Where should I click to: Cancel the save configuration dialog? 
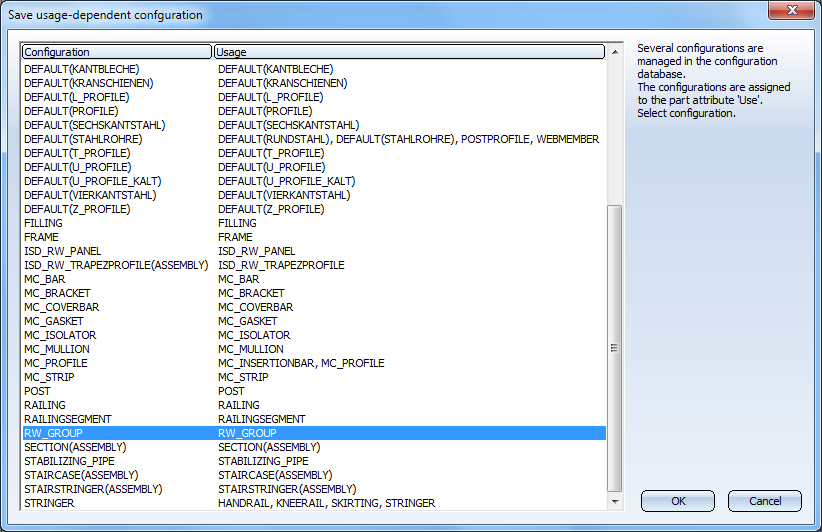coord(764,501)
